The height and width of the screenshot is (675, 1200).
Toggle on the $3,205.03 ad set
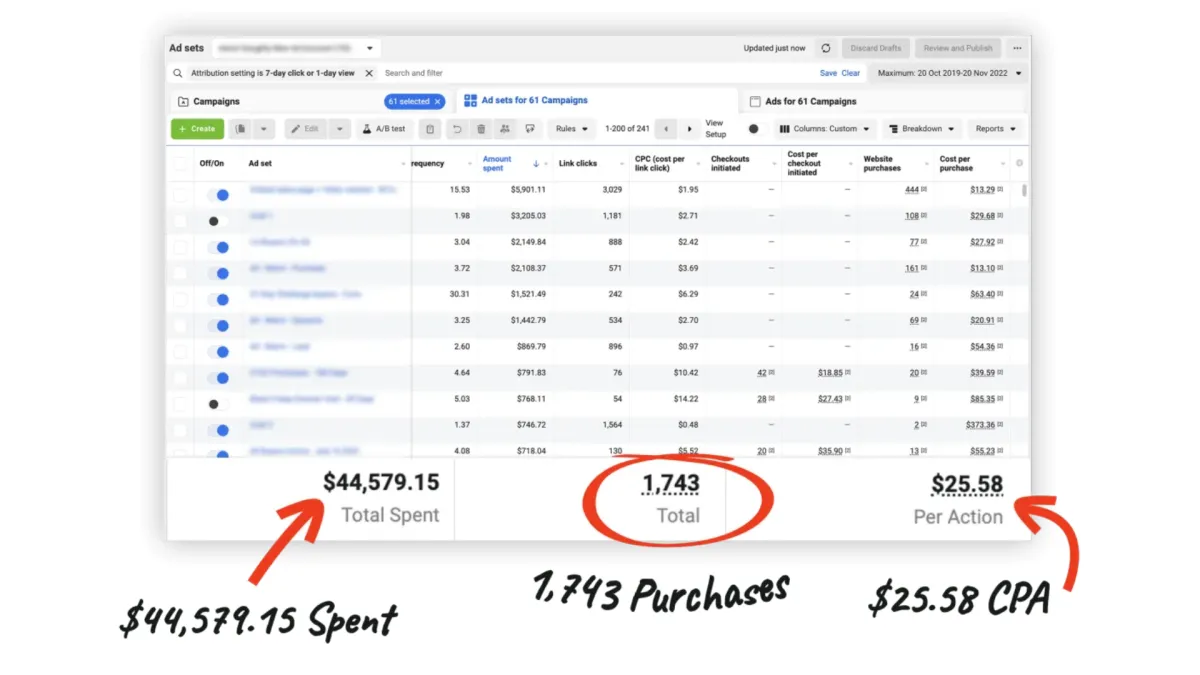(218, 221)
